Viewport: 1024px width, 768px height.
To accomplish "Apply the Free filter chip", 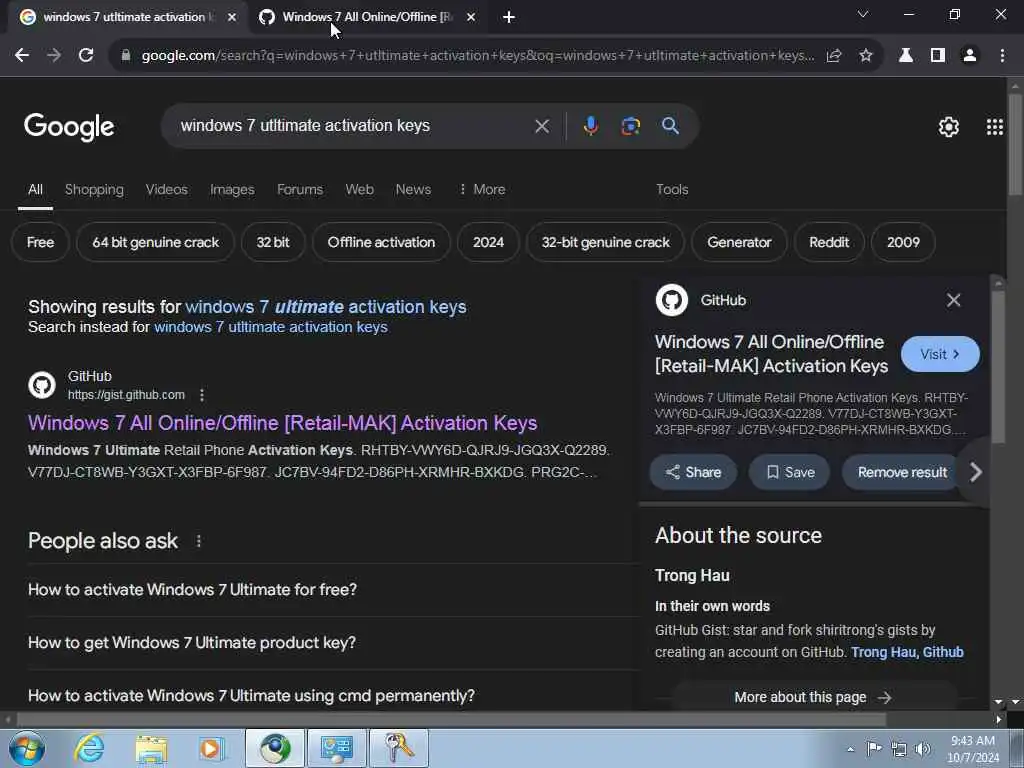I will point(40,242).
